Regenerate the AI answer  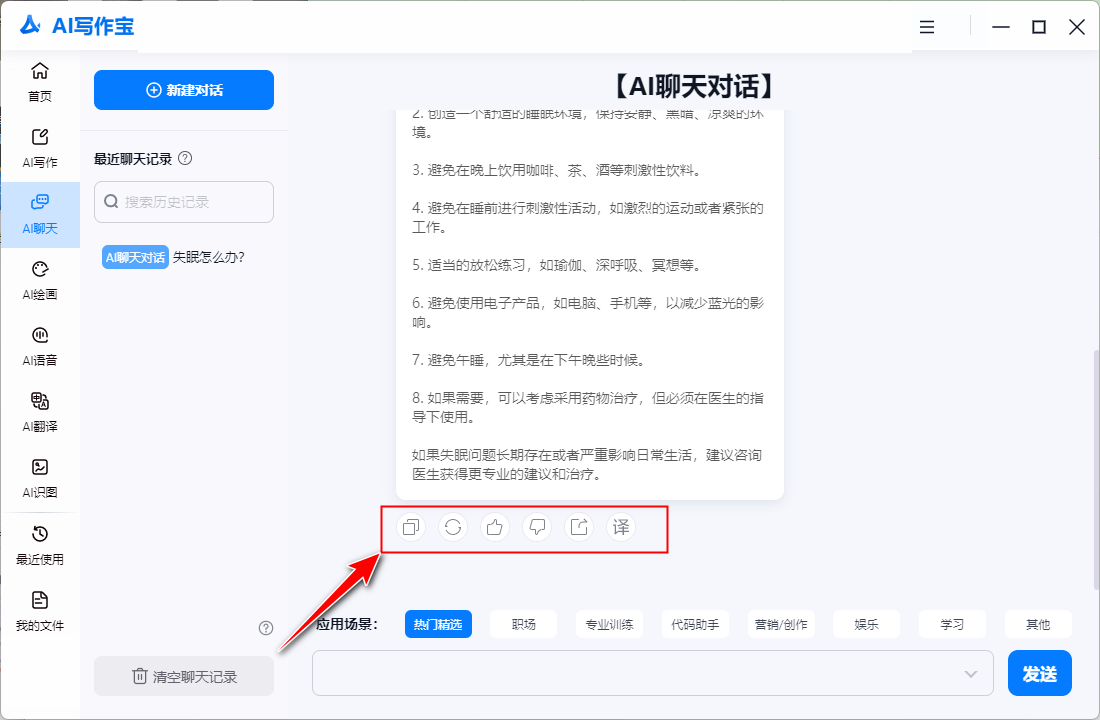point(453,527)
